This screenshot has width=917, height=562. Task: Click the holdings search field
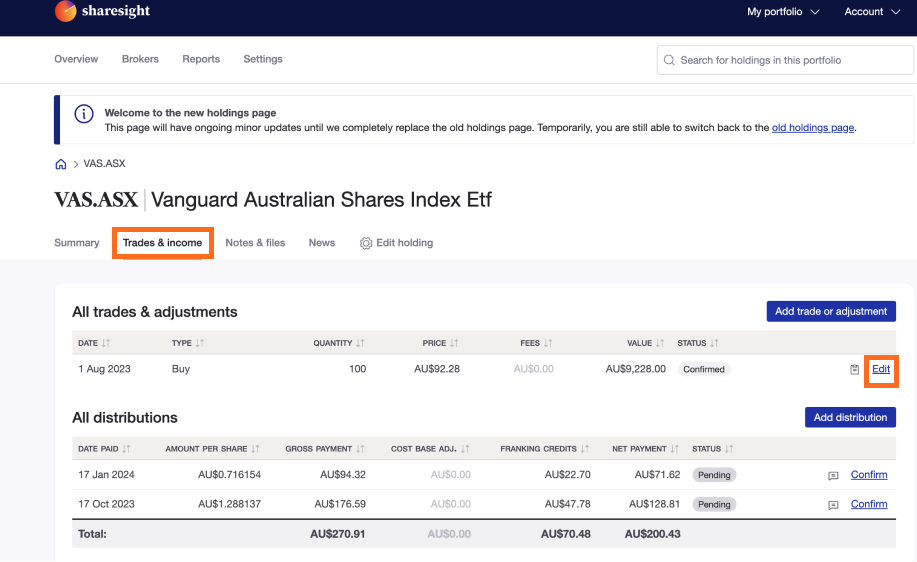pyautogui.click(x=785, y=60)
